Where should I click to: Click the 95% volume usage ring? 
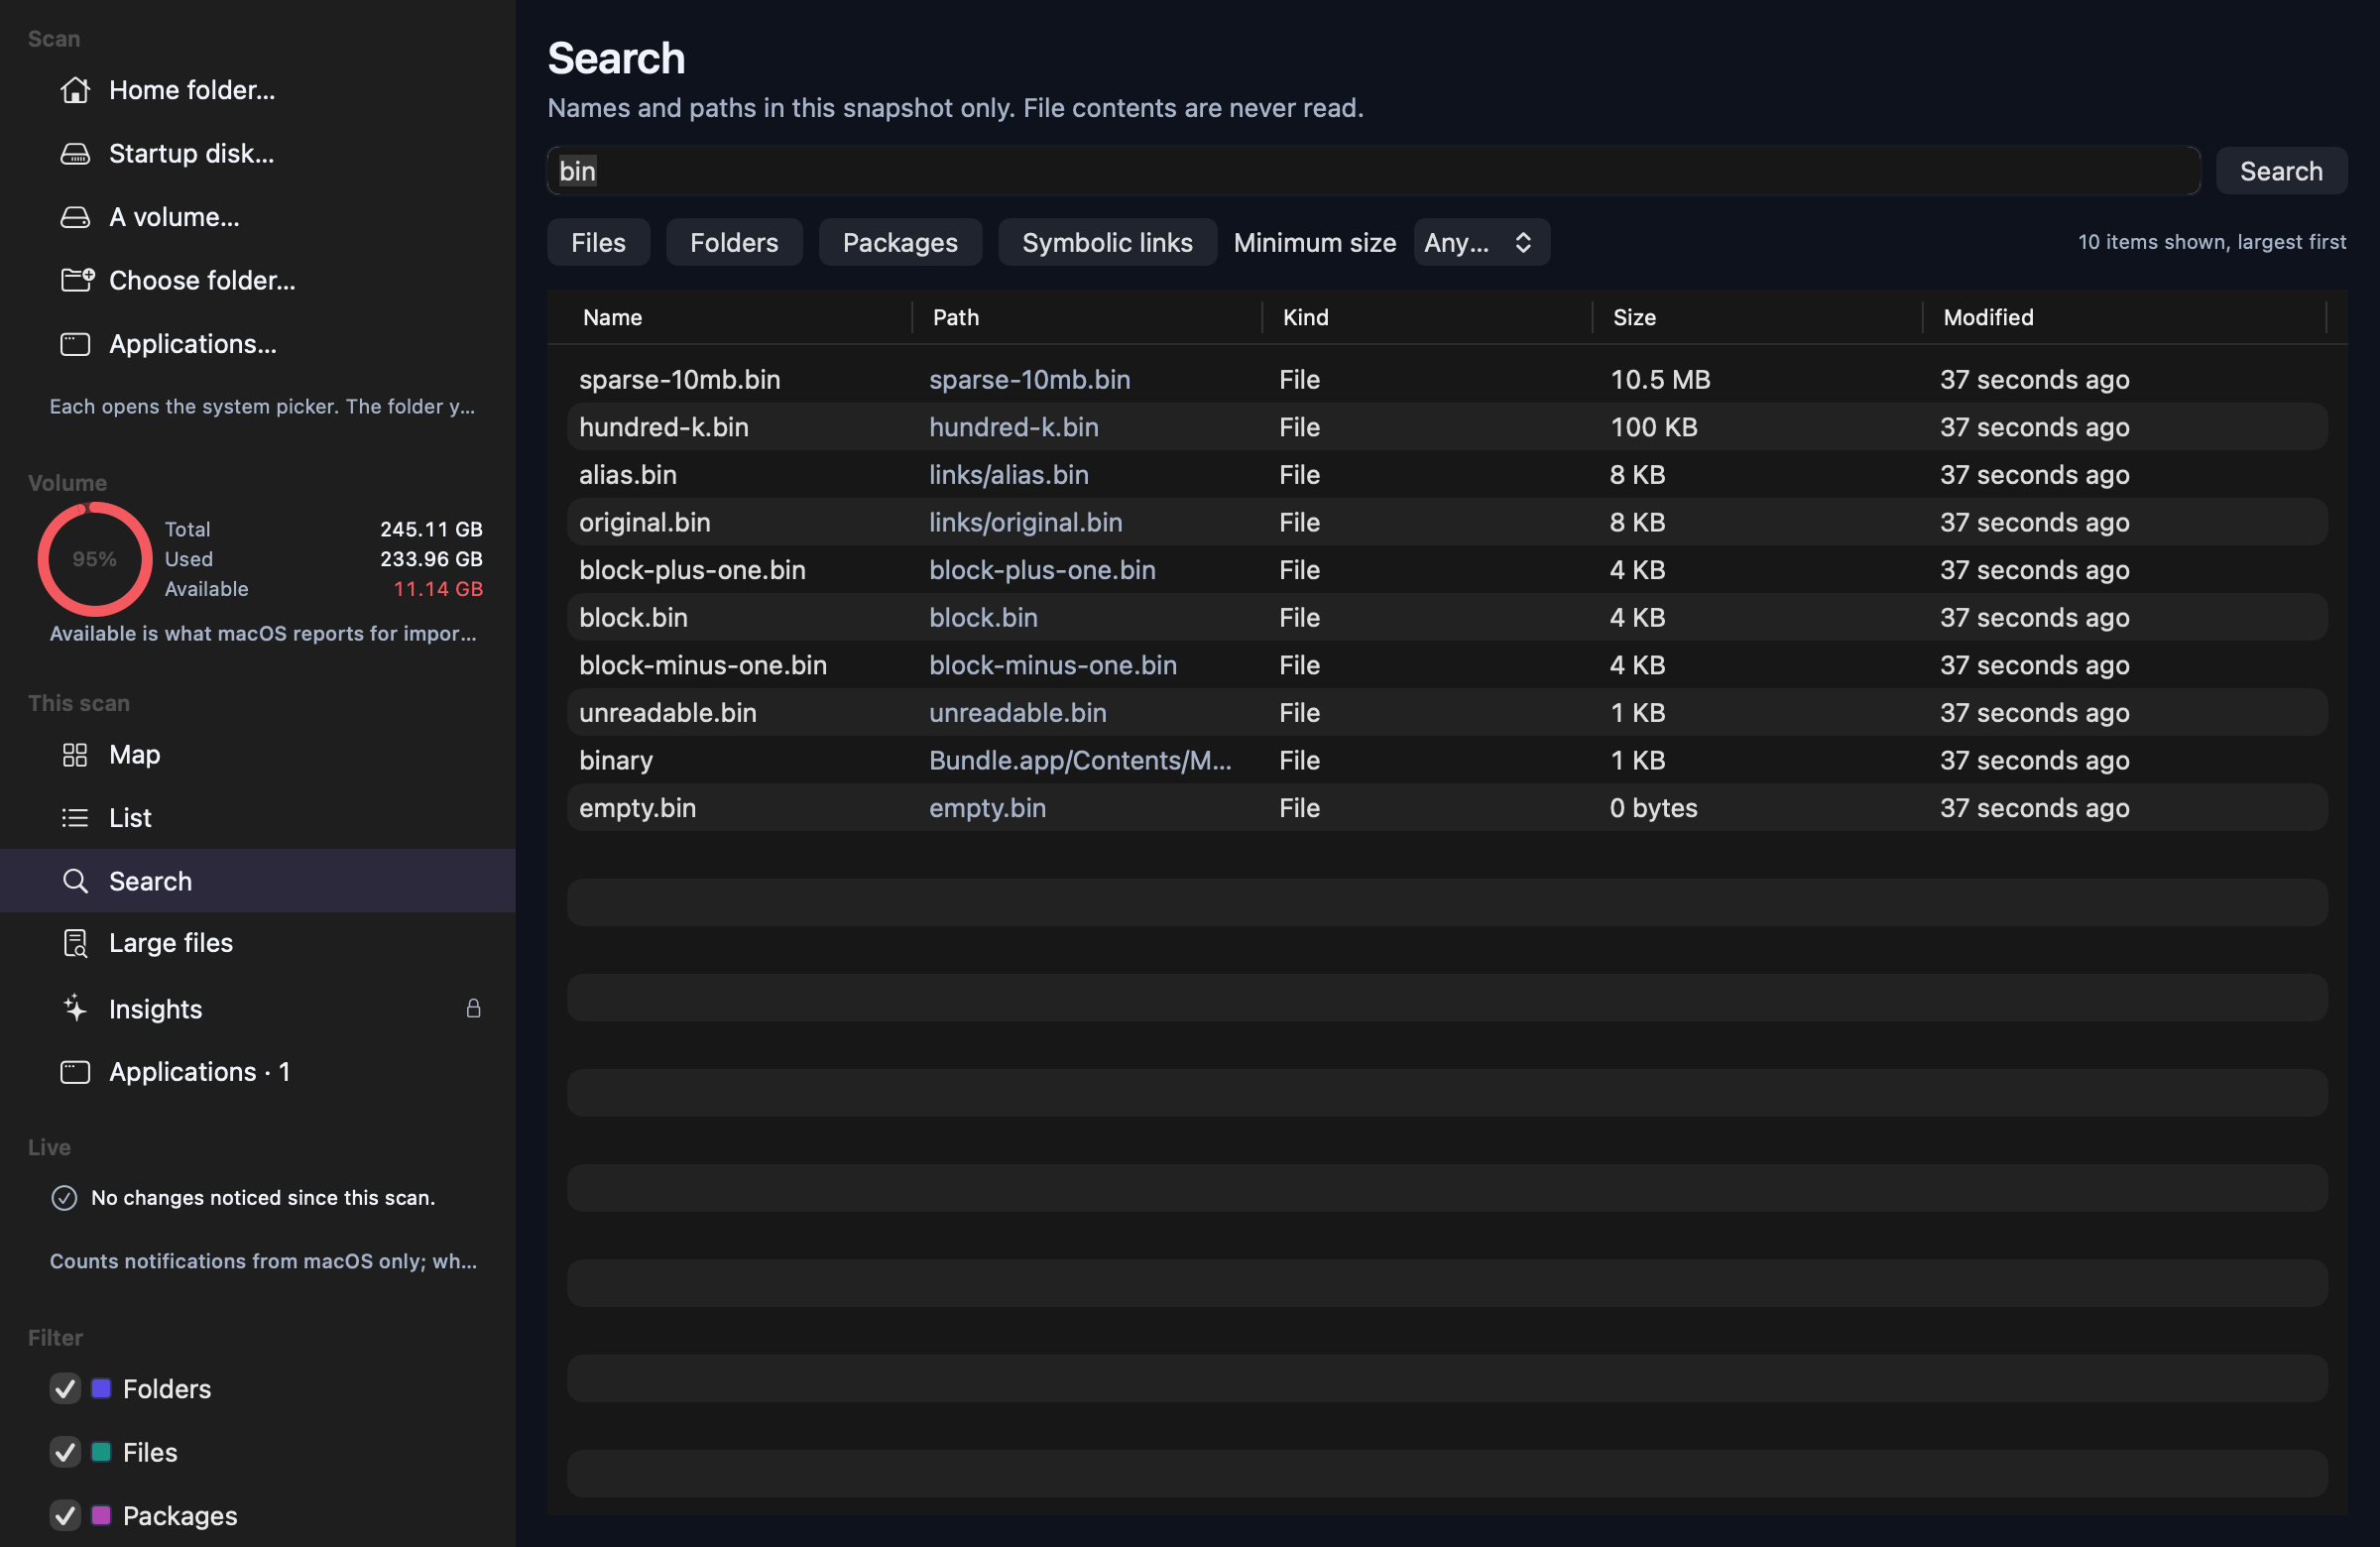[x=95, y=559]
